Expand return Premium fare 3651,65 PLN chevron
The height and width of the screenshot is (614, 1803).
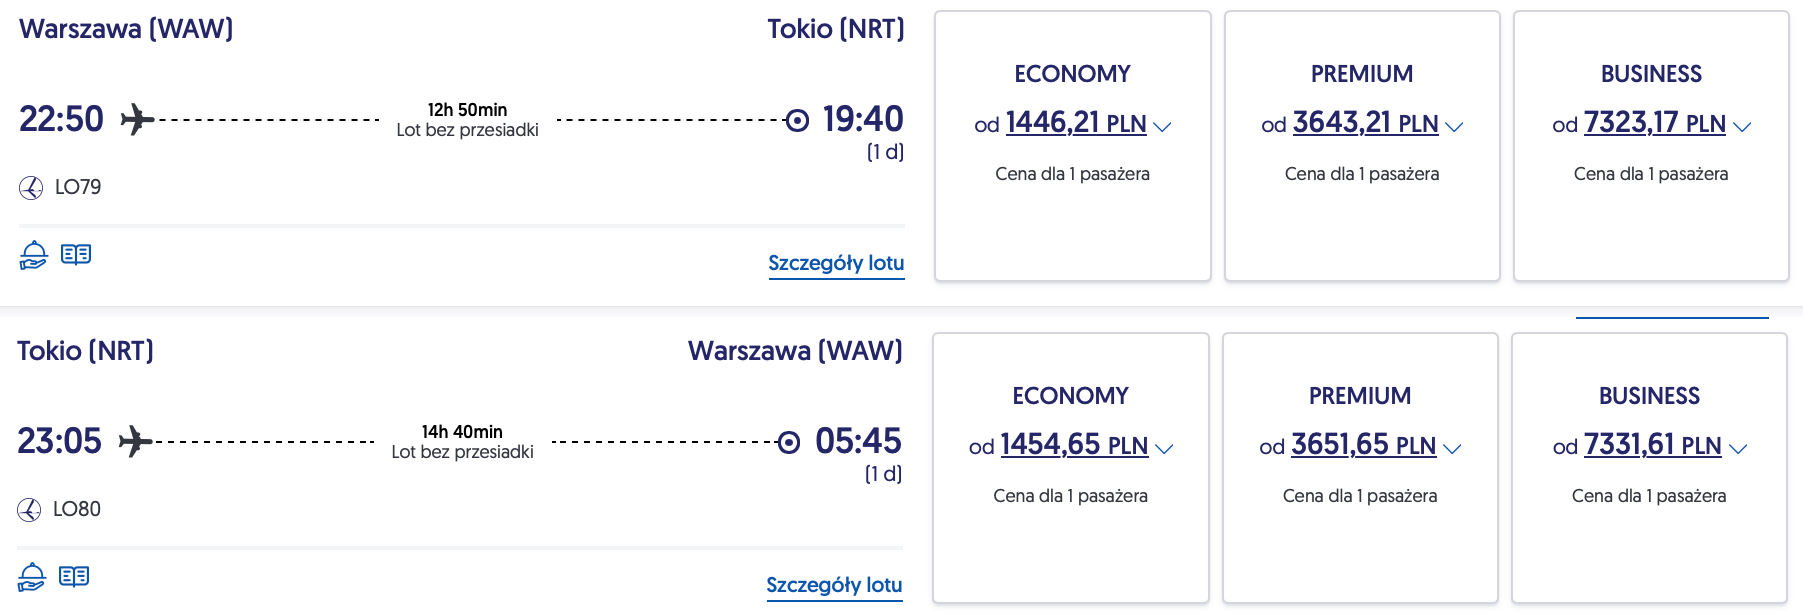point(1452,449)
